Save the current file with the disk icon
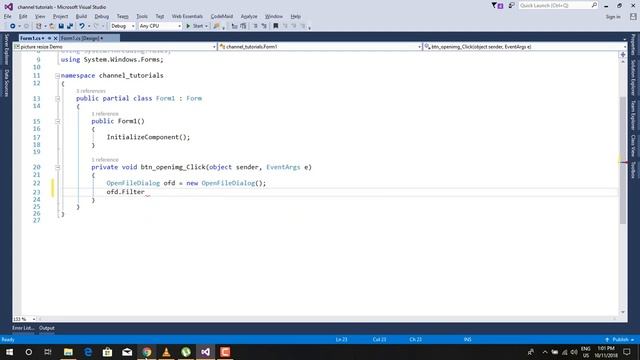The height and width of the screenshot is (360, 640). 61,26
